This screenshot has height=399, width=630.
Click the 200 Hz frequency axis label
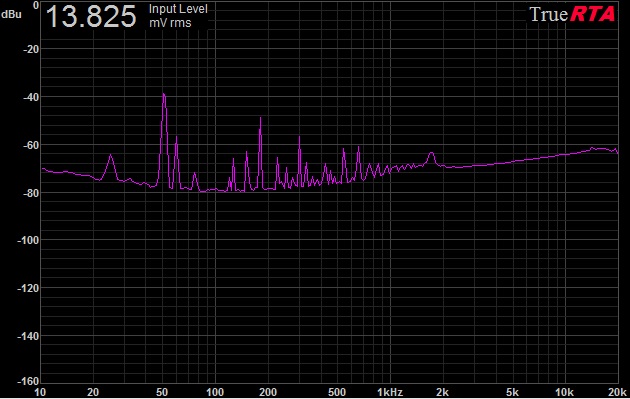pyautogui.click(x=268, y=392)
